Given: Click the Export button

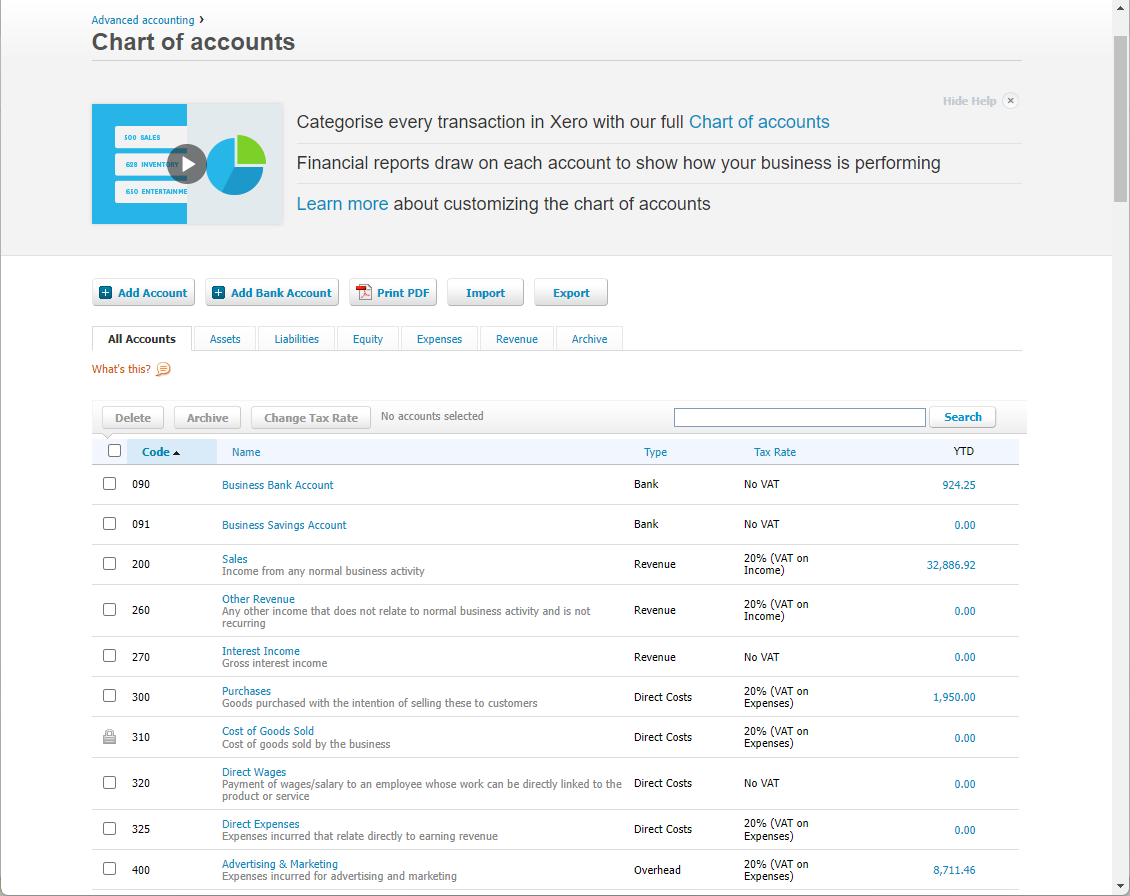Looking at the screenshot, I should [x=570, y=292].
